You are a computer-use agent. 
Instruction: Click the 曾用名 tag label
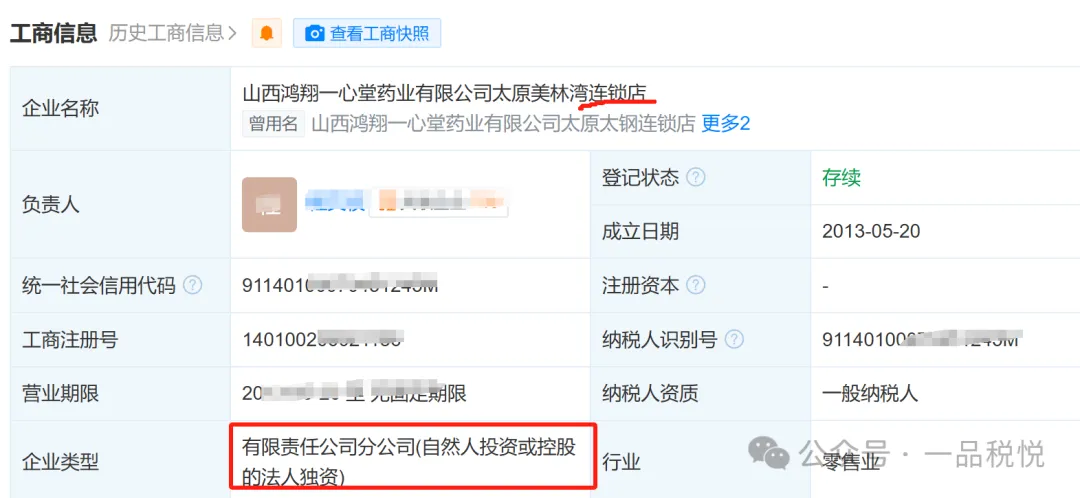pyautogui.click(x=273, y=124)
